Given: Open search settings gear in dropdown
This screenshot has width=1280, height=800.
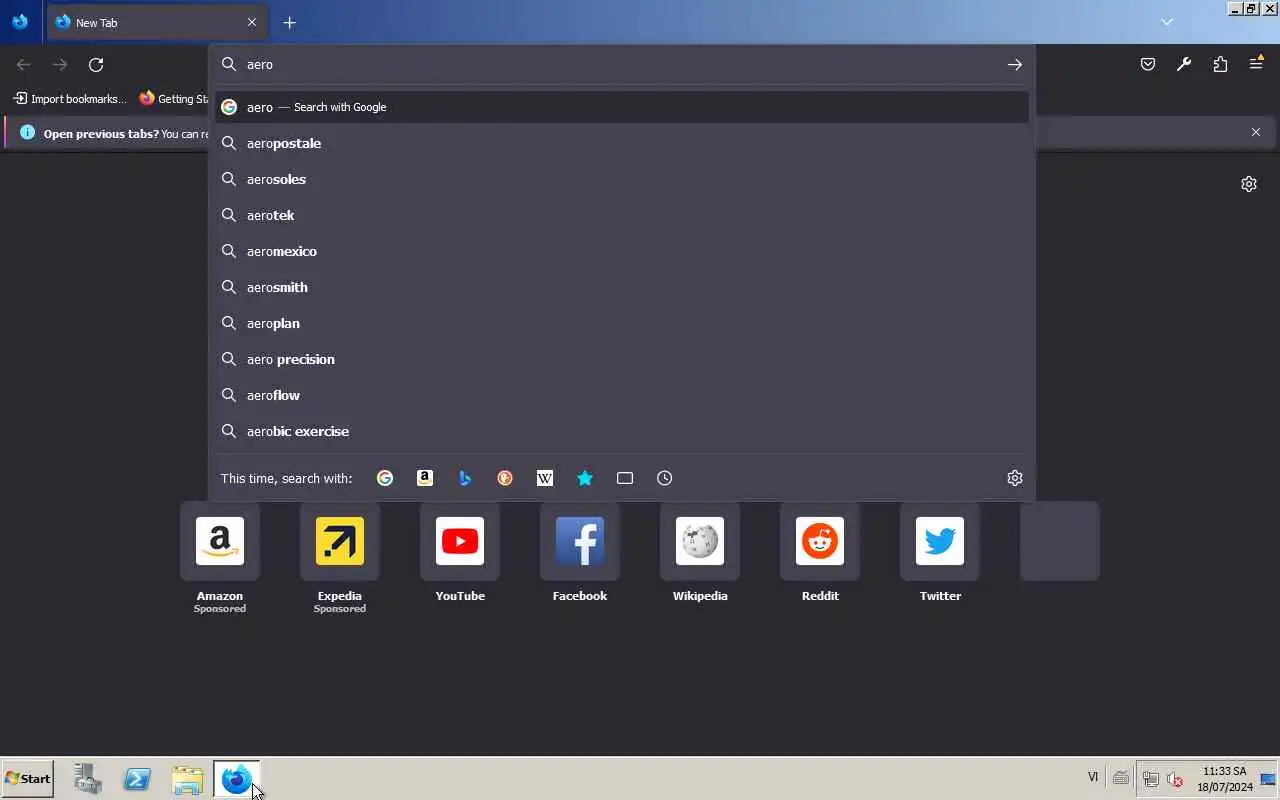Looking at the screenshot, I should (x=1015, y=478).
